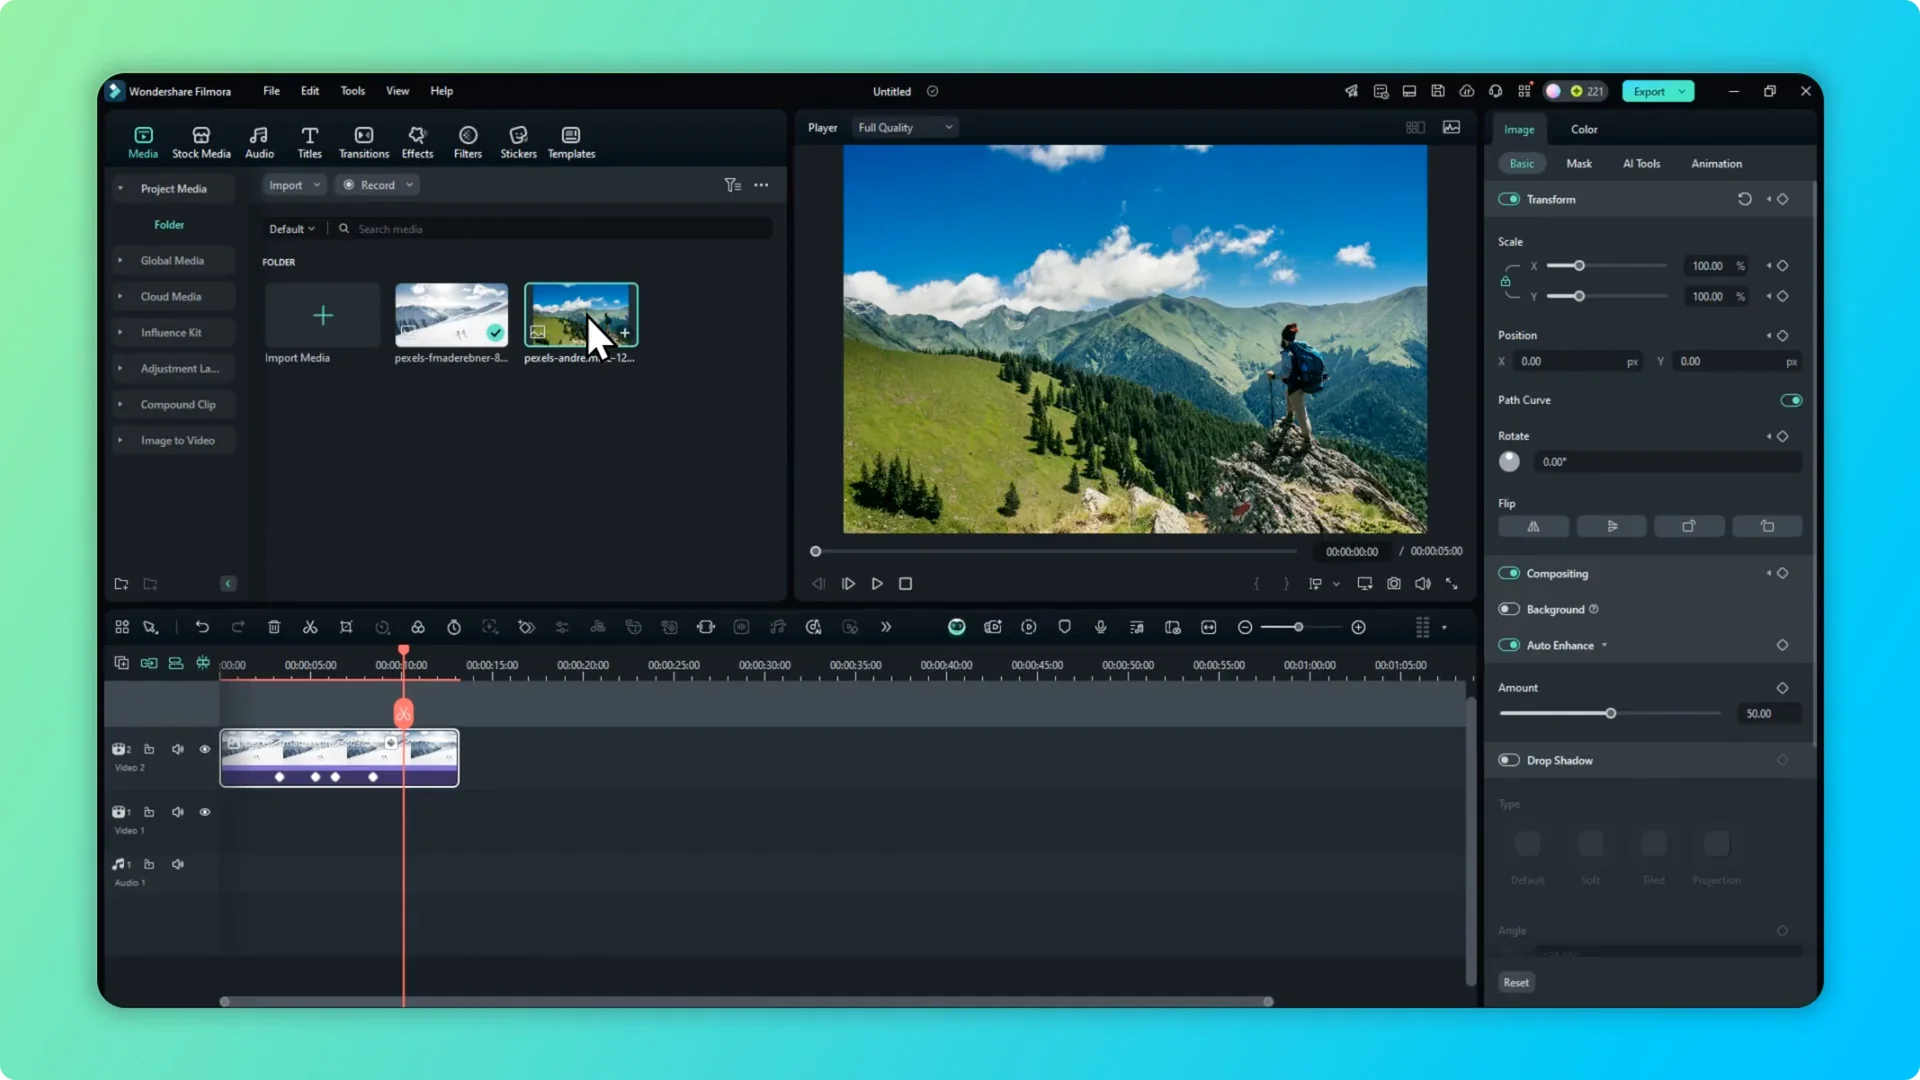Click the speed stopwatch icon

tap(454, 627)
